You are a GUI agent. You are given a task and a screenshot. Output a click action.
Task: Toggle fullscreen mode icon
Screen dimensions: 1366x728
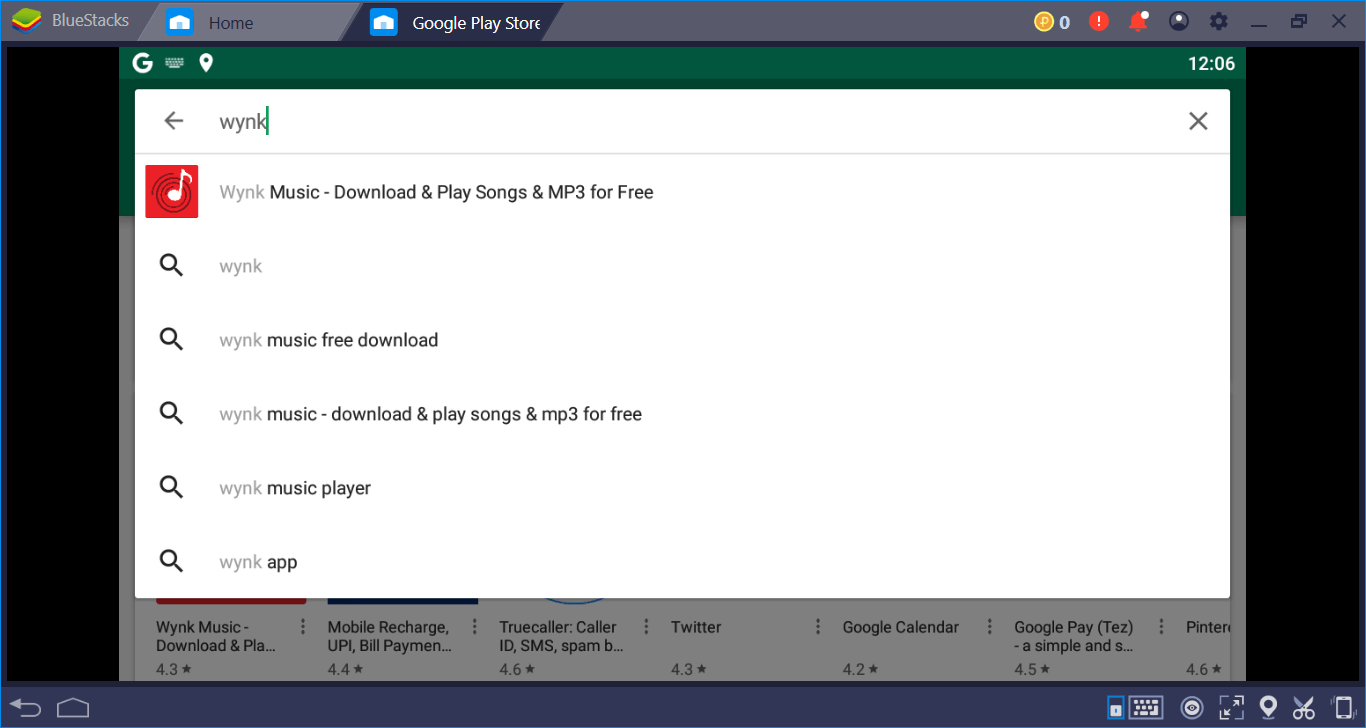[x=1231, y=708]
